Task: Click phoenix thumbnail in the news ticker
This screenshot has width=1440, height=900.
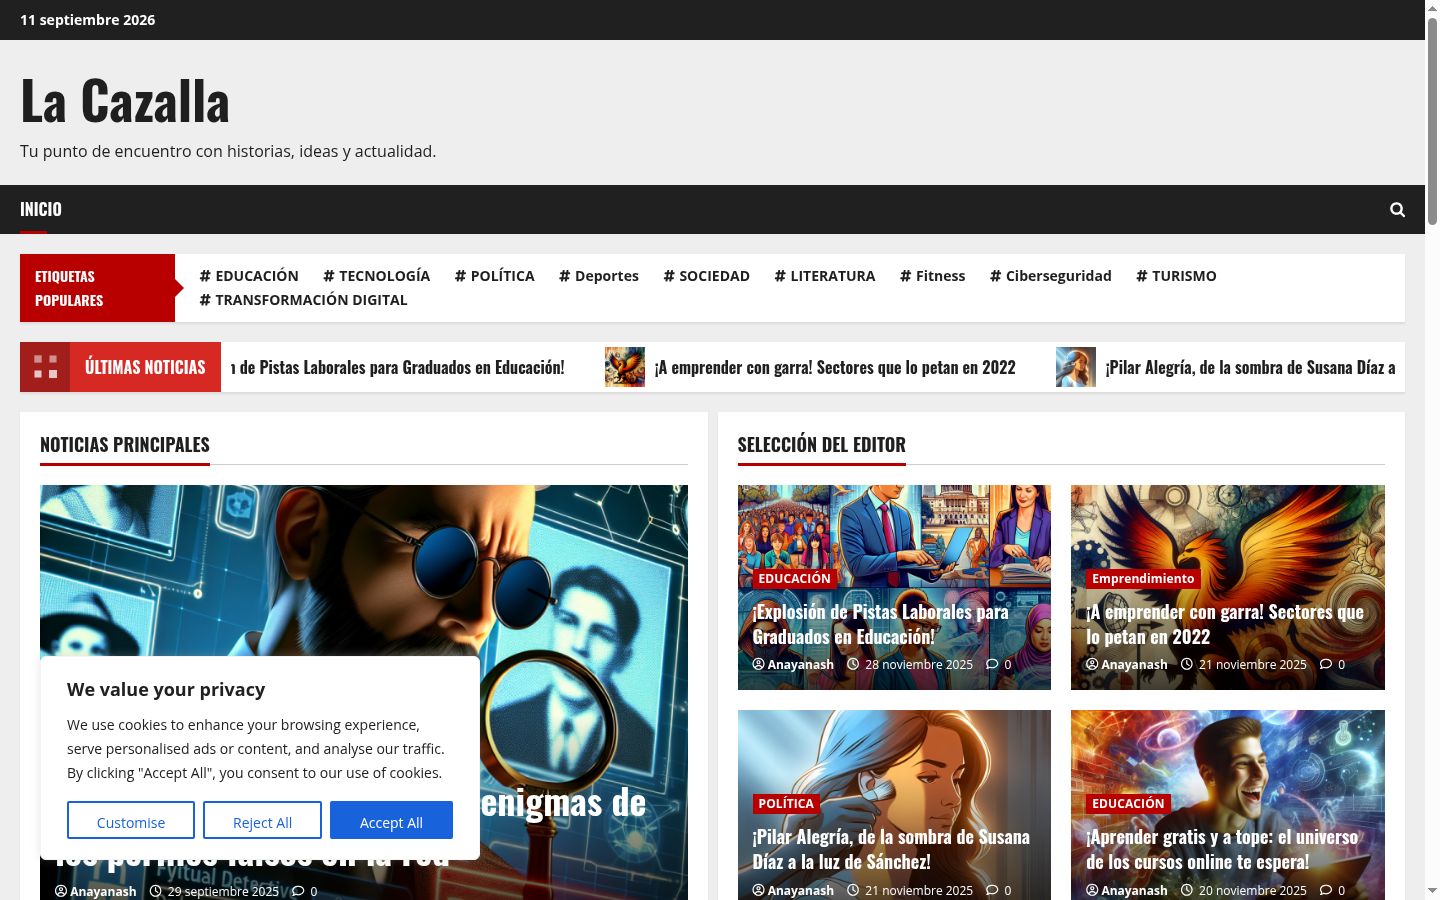Action: [625, 367]
